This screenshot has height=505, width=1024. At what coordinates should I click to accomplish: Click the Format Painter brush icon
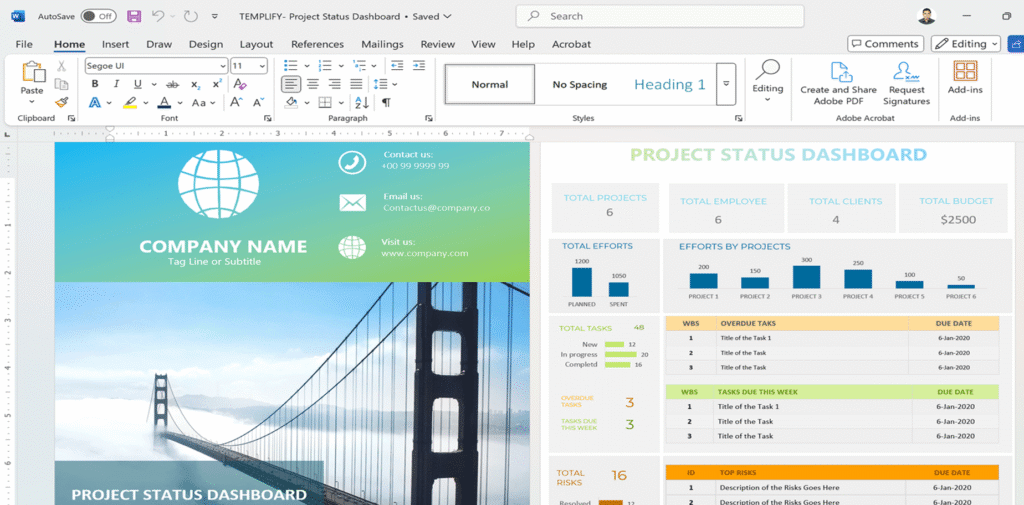[62, 102]
